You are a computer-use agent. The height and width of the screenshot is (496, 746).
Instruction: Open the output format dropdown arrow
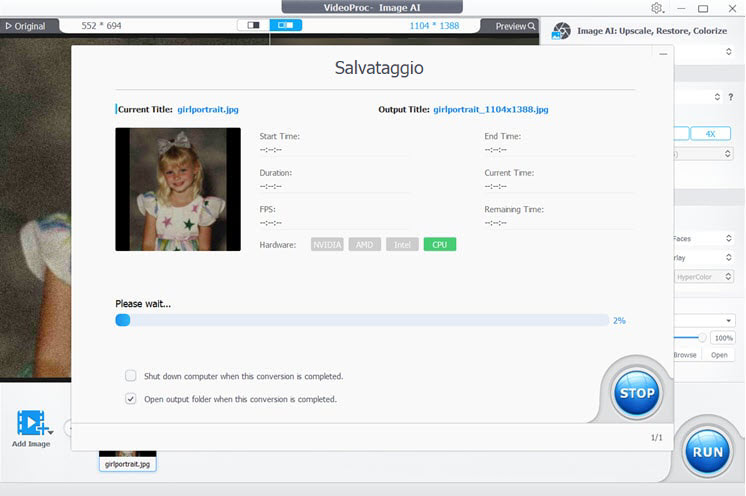click(x=728, y=321)
